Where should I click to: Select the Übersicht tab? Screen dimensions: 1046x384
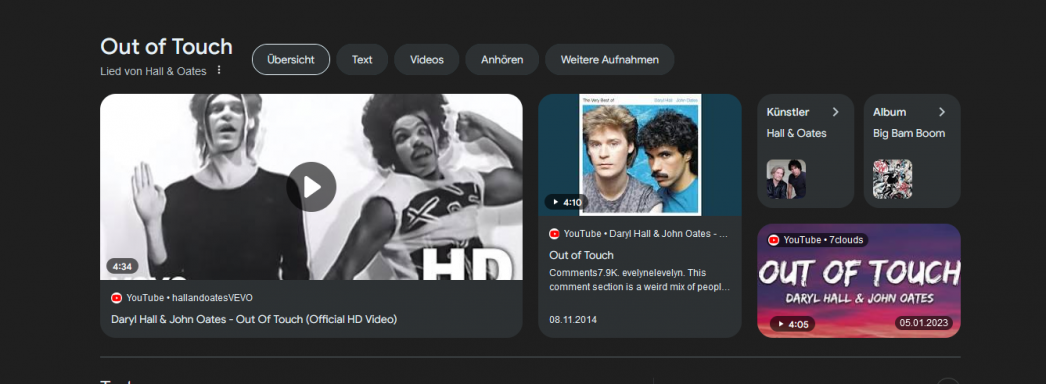[291, 59]
